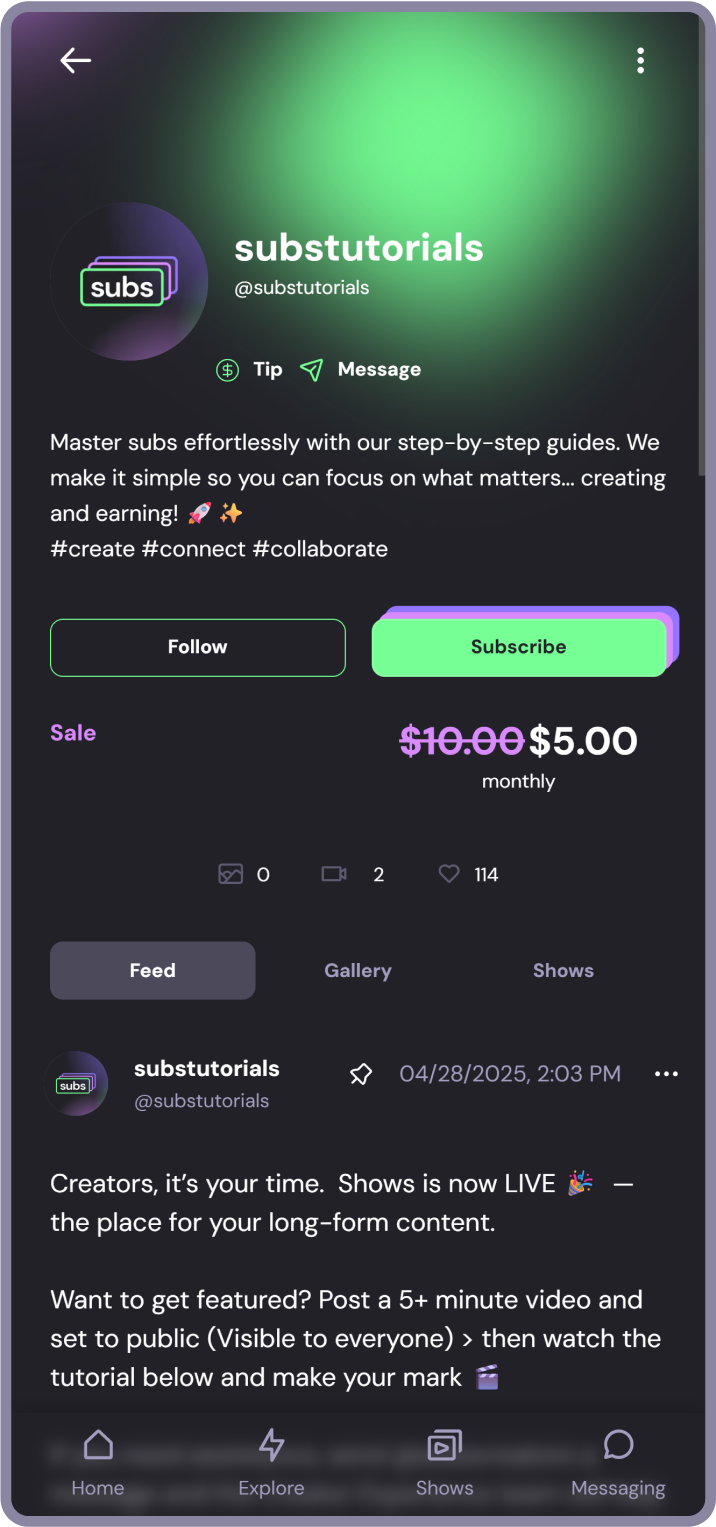This screenshot has height=1527, width=716.
Task: Open Message via paper plane icon
Action: point(312,370)
